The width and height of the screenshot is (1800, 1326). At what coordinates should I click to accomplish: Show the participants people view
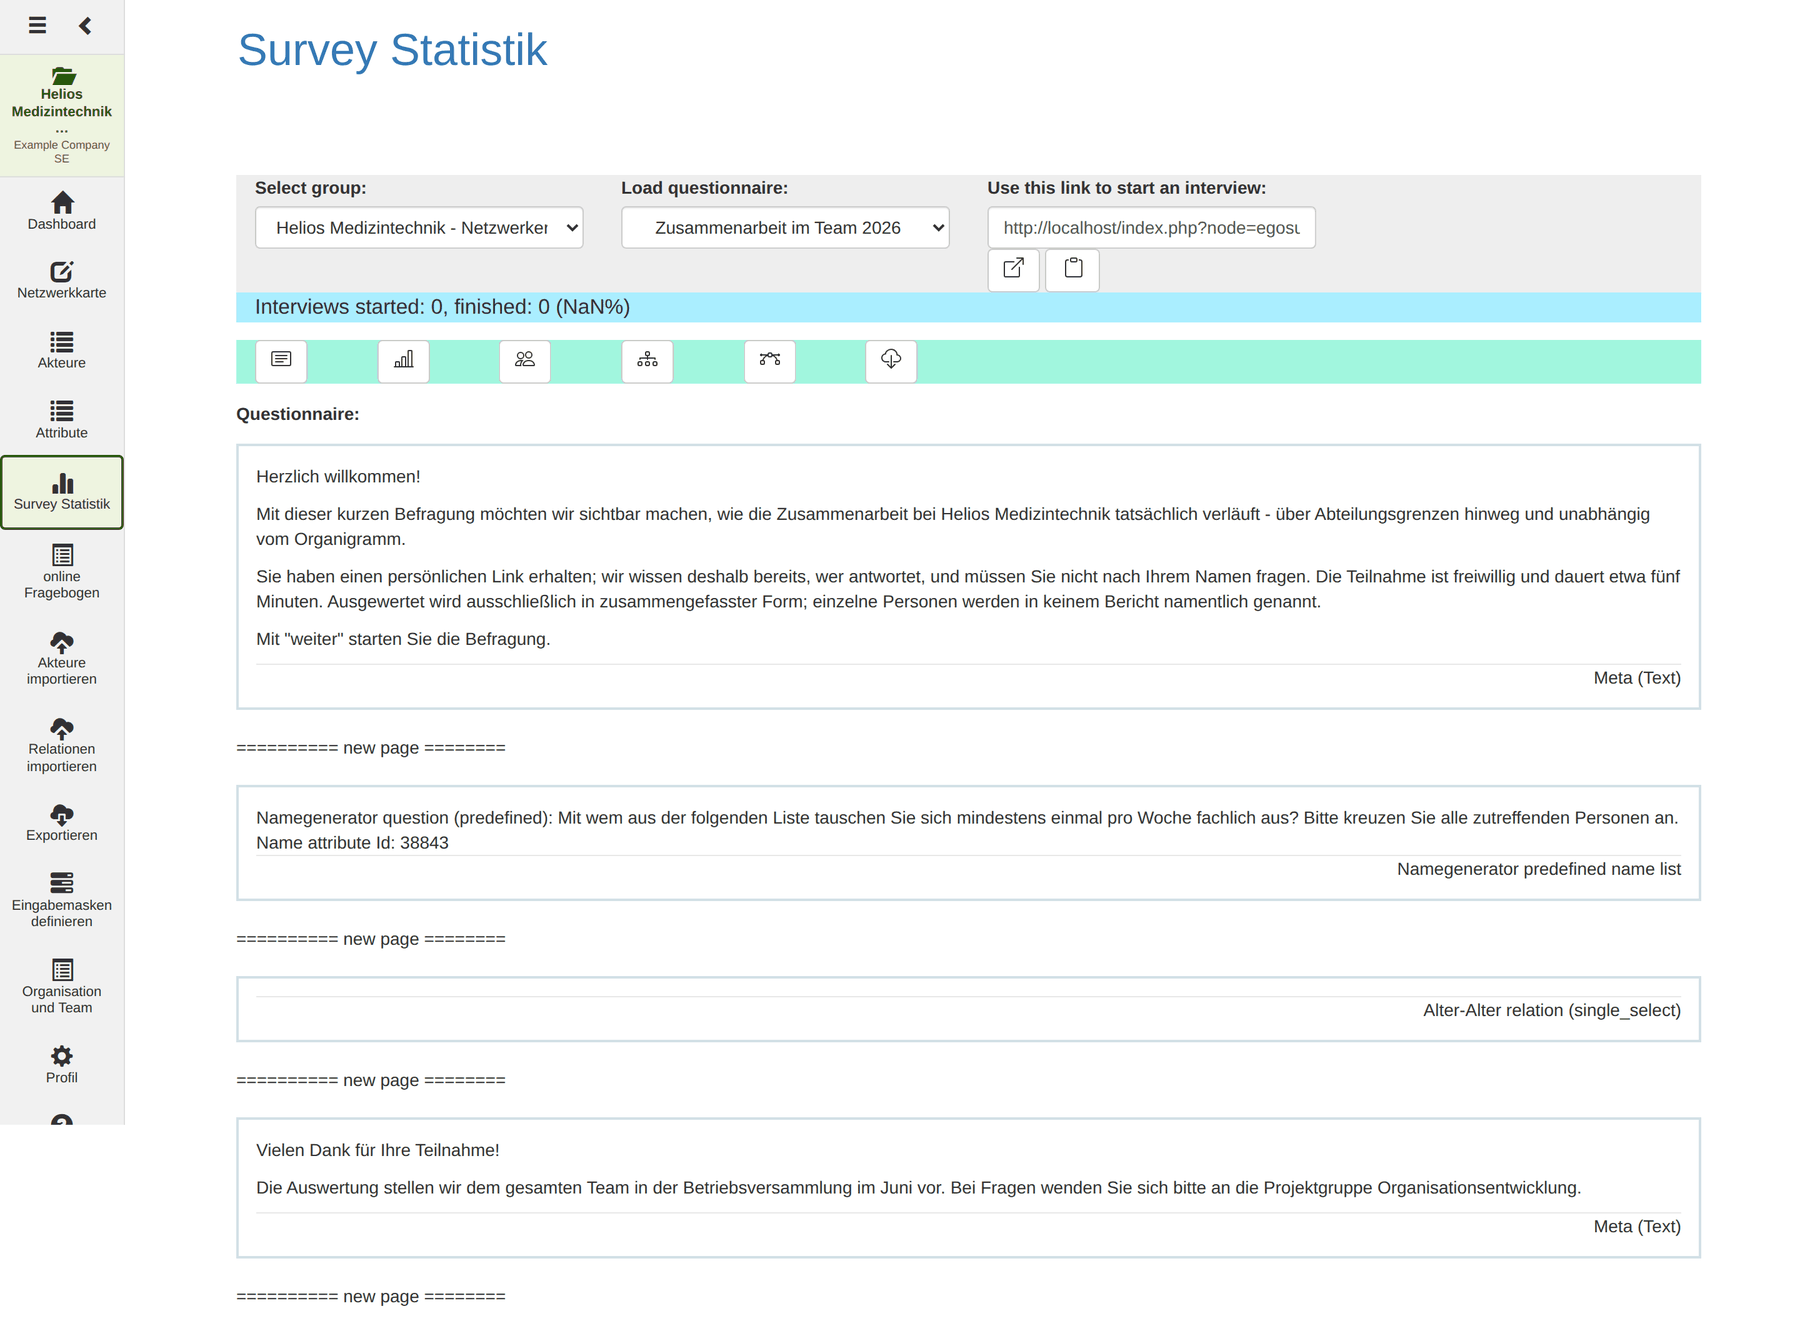pyautogui.click(x=525, y=361)
